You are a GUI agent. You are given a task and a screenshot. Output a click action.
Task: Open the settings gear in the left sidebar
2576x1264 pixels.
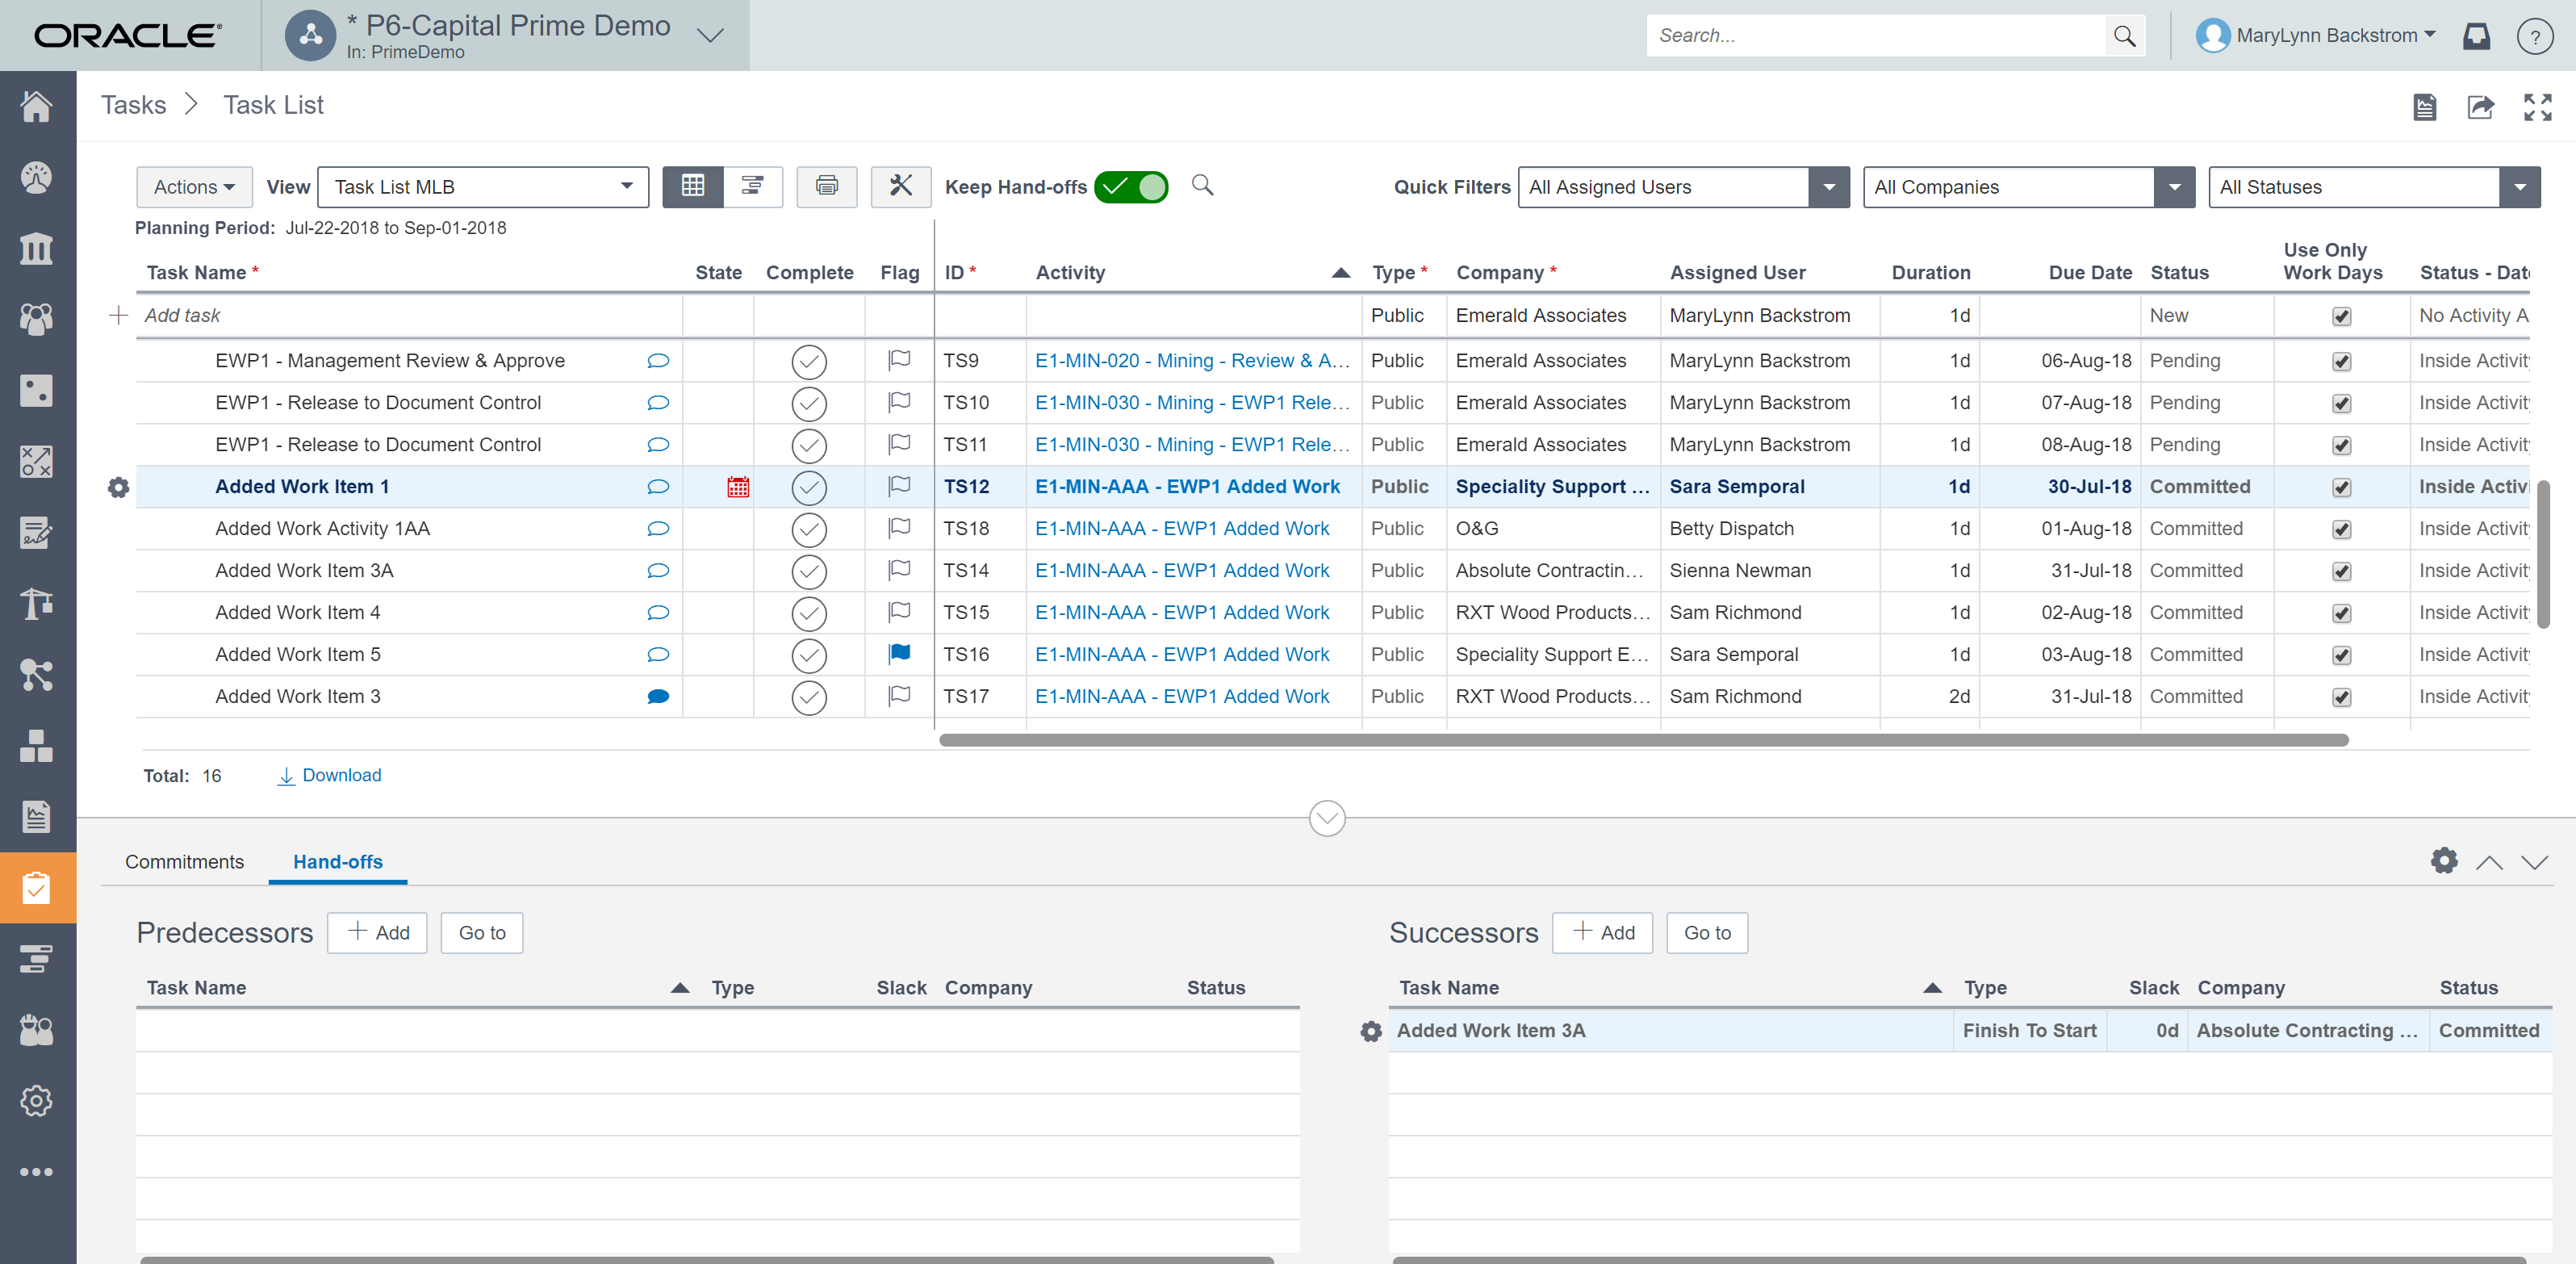(37, 1101)
